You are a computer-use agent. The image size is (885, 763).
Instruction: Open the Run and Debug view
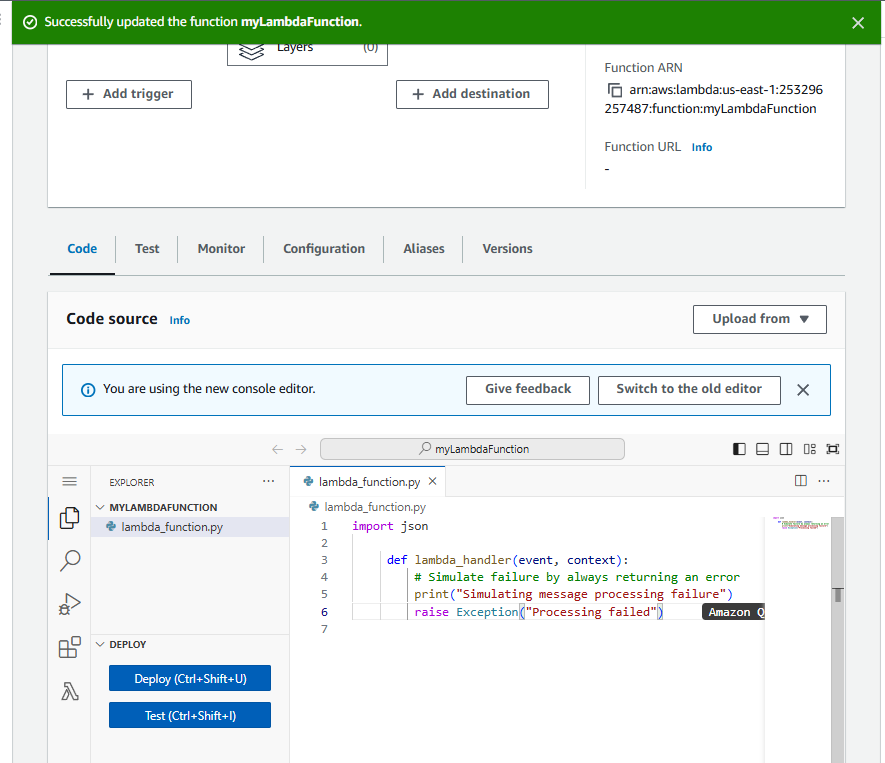(x=69, y=603)
